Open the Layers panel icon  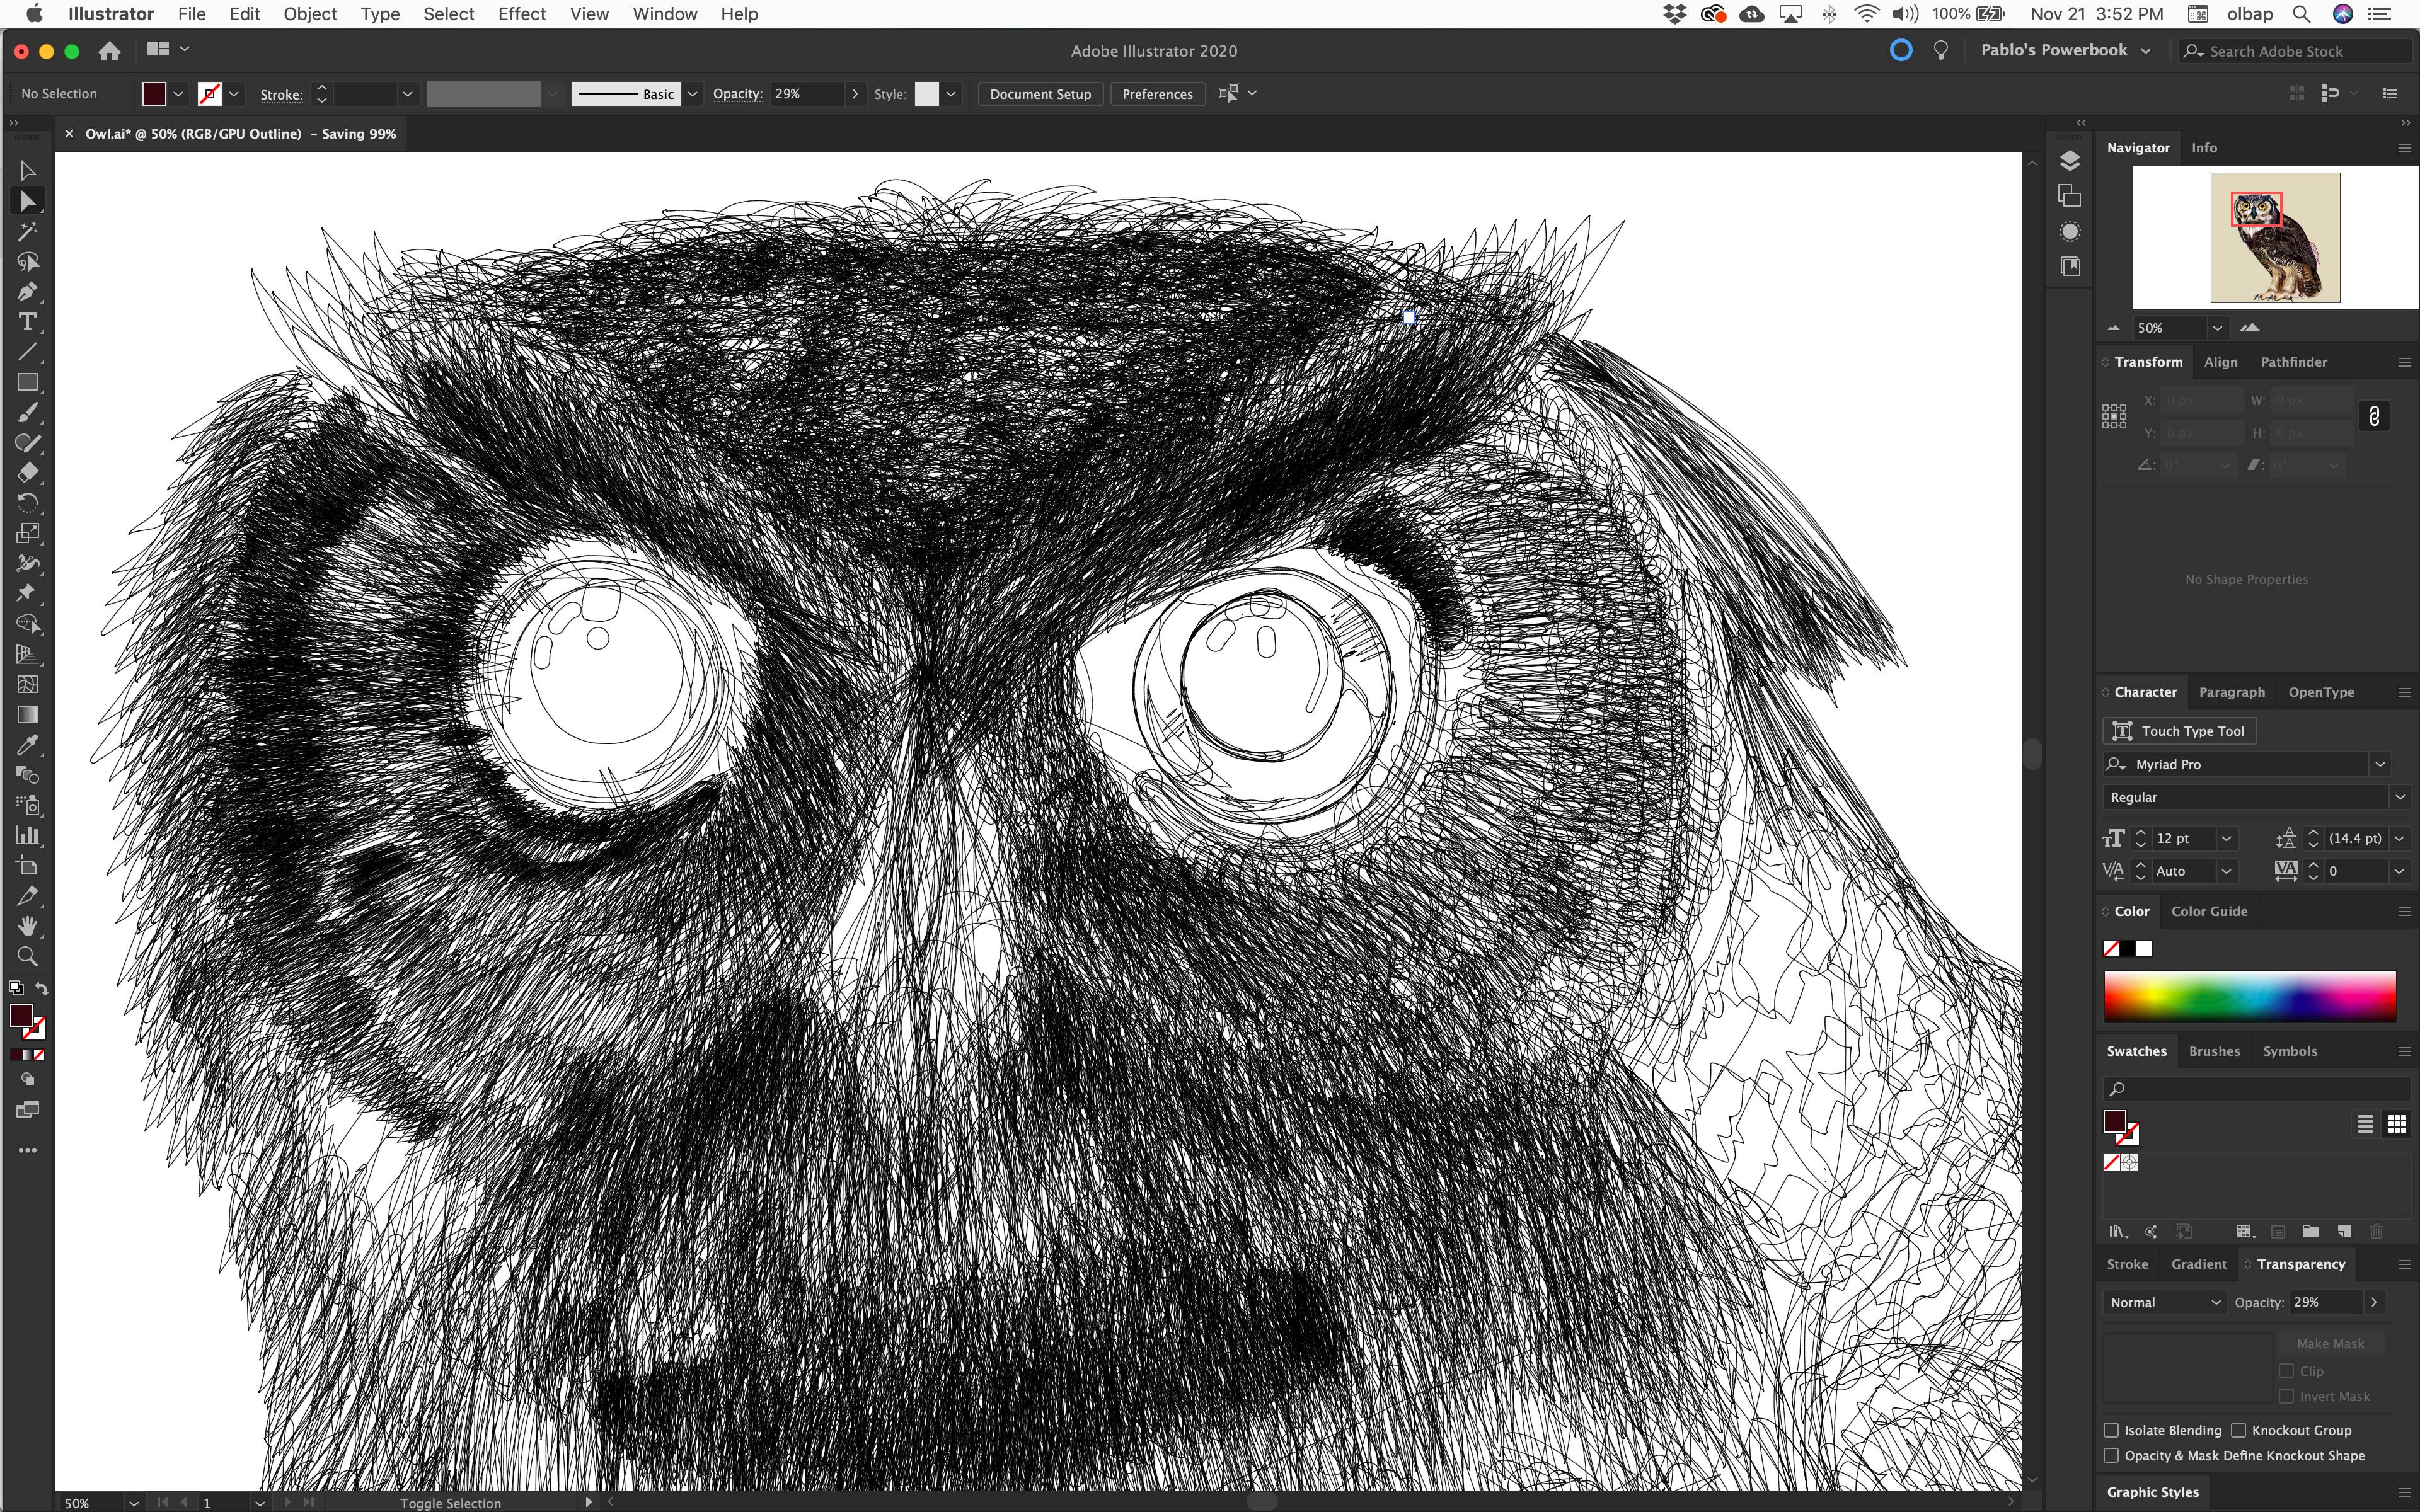[x=2069, y=161]
